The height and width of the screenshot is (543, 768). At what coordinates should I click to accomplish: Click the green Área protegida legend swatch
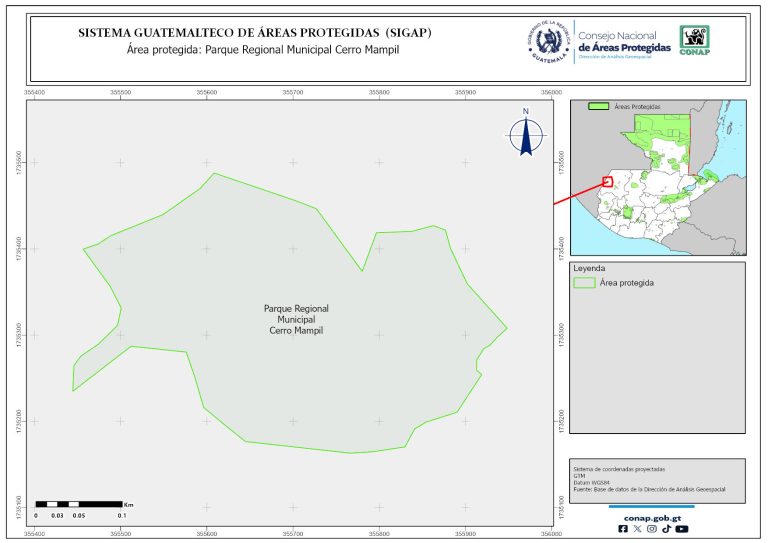pyautogui.click(x=585, y=283)
